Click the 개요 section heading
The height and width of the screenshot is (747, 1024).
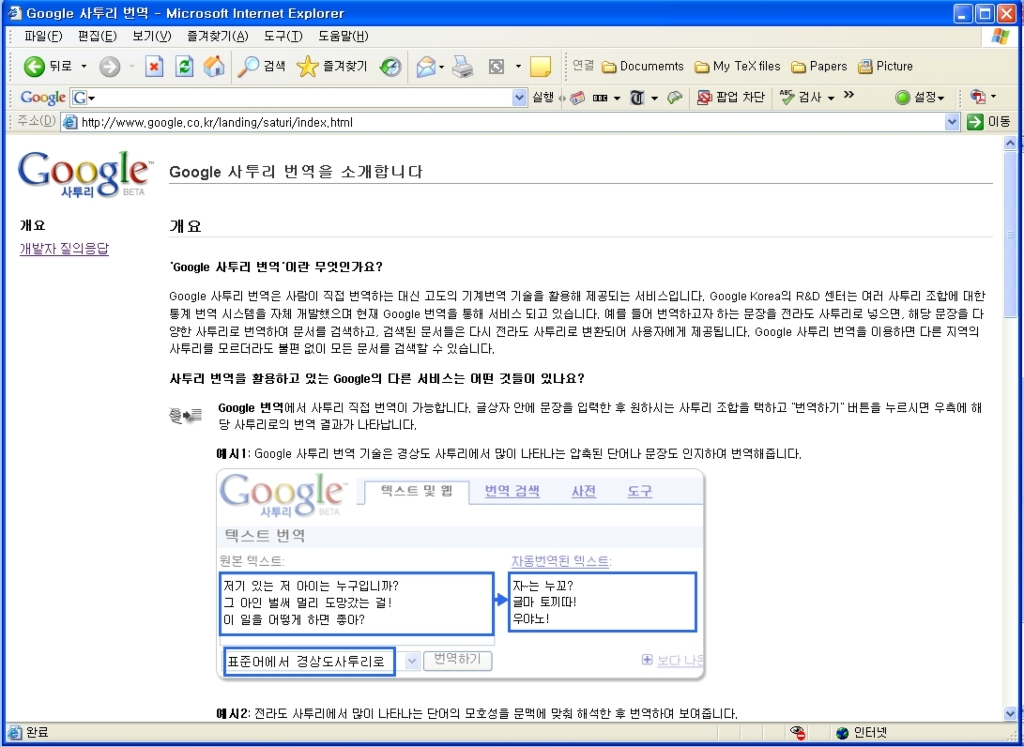tap(185, 227)
